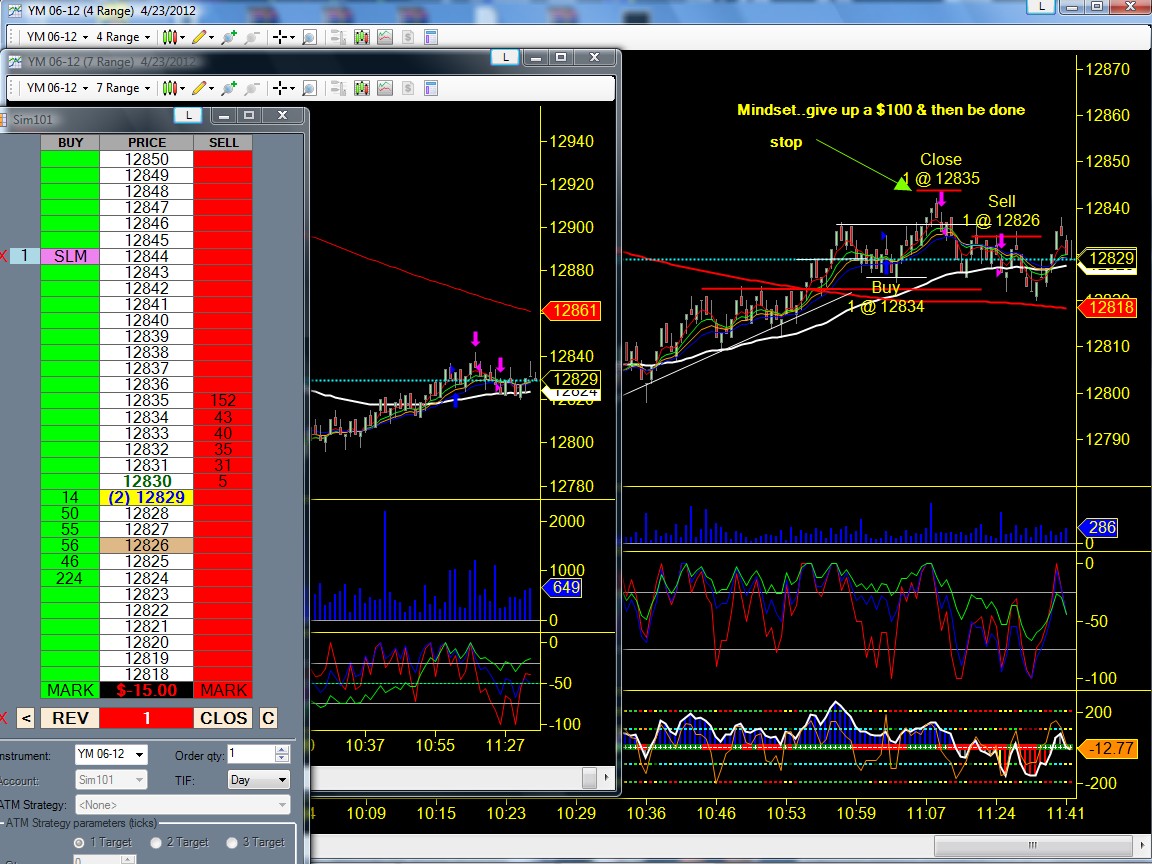The image size is (1152, 864).
Task: Click zoom frame magnifier in 4 Range toolbar
Action: 309,37
